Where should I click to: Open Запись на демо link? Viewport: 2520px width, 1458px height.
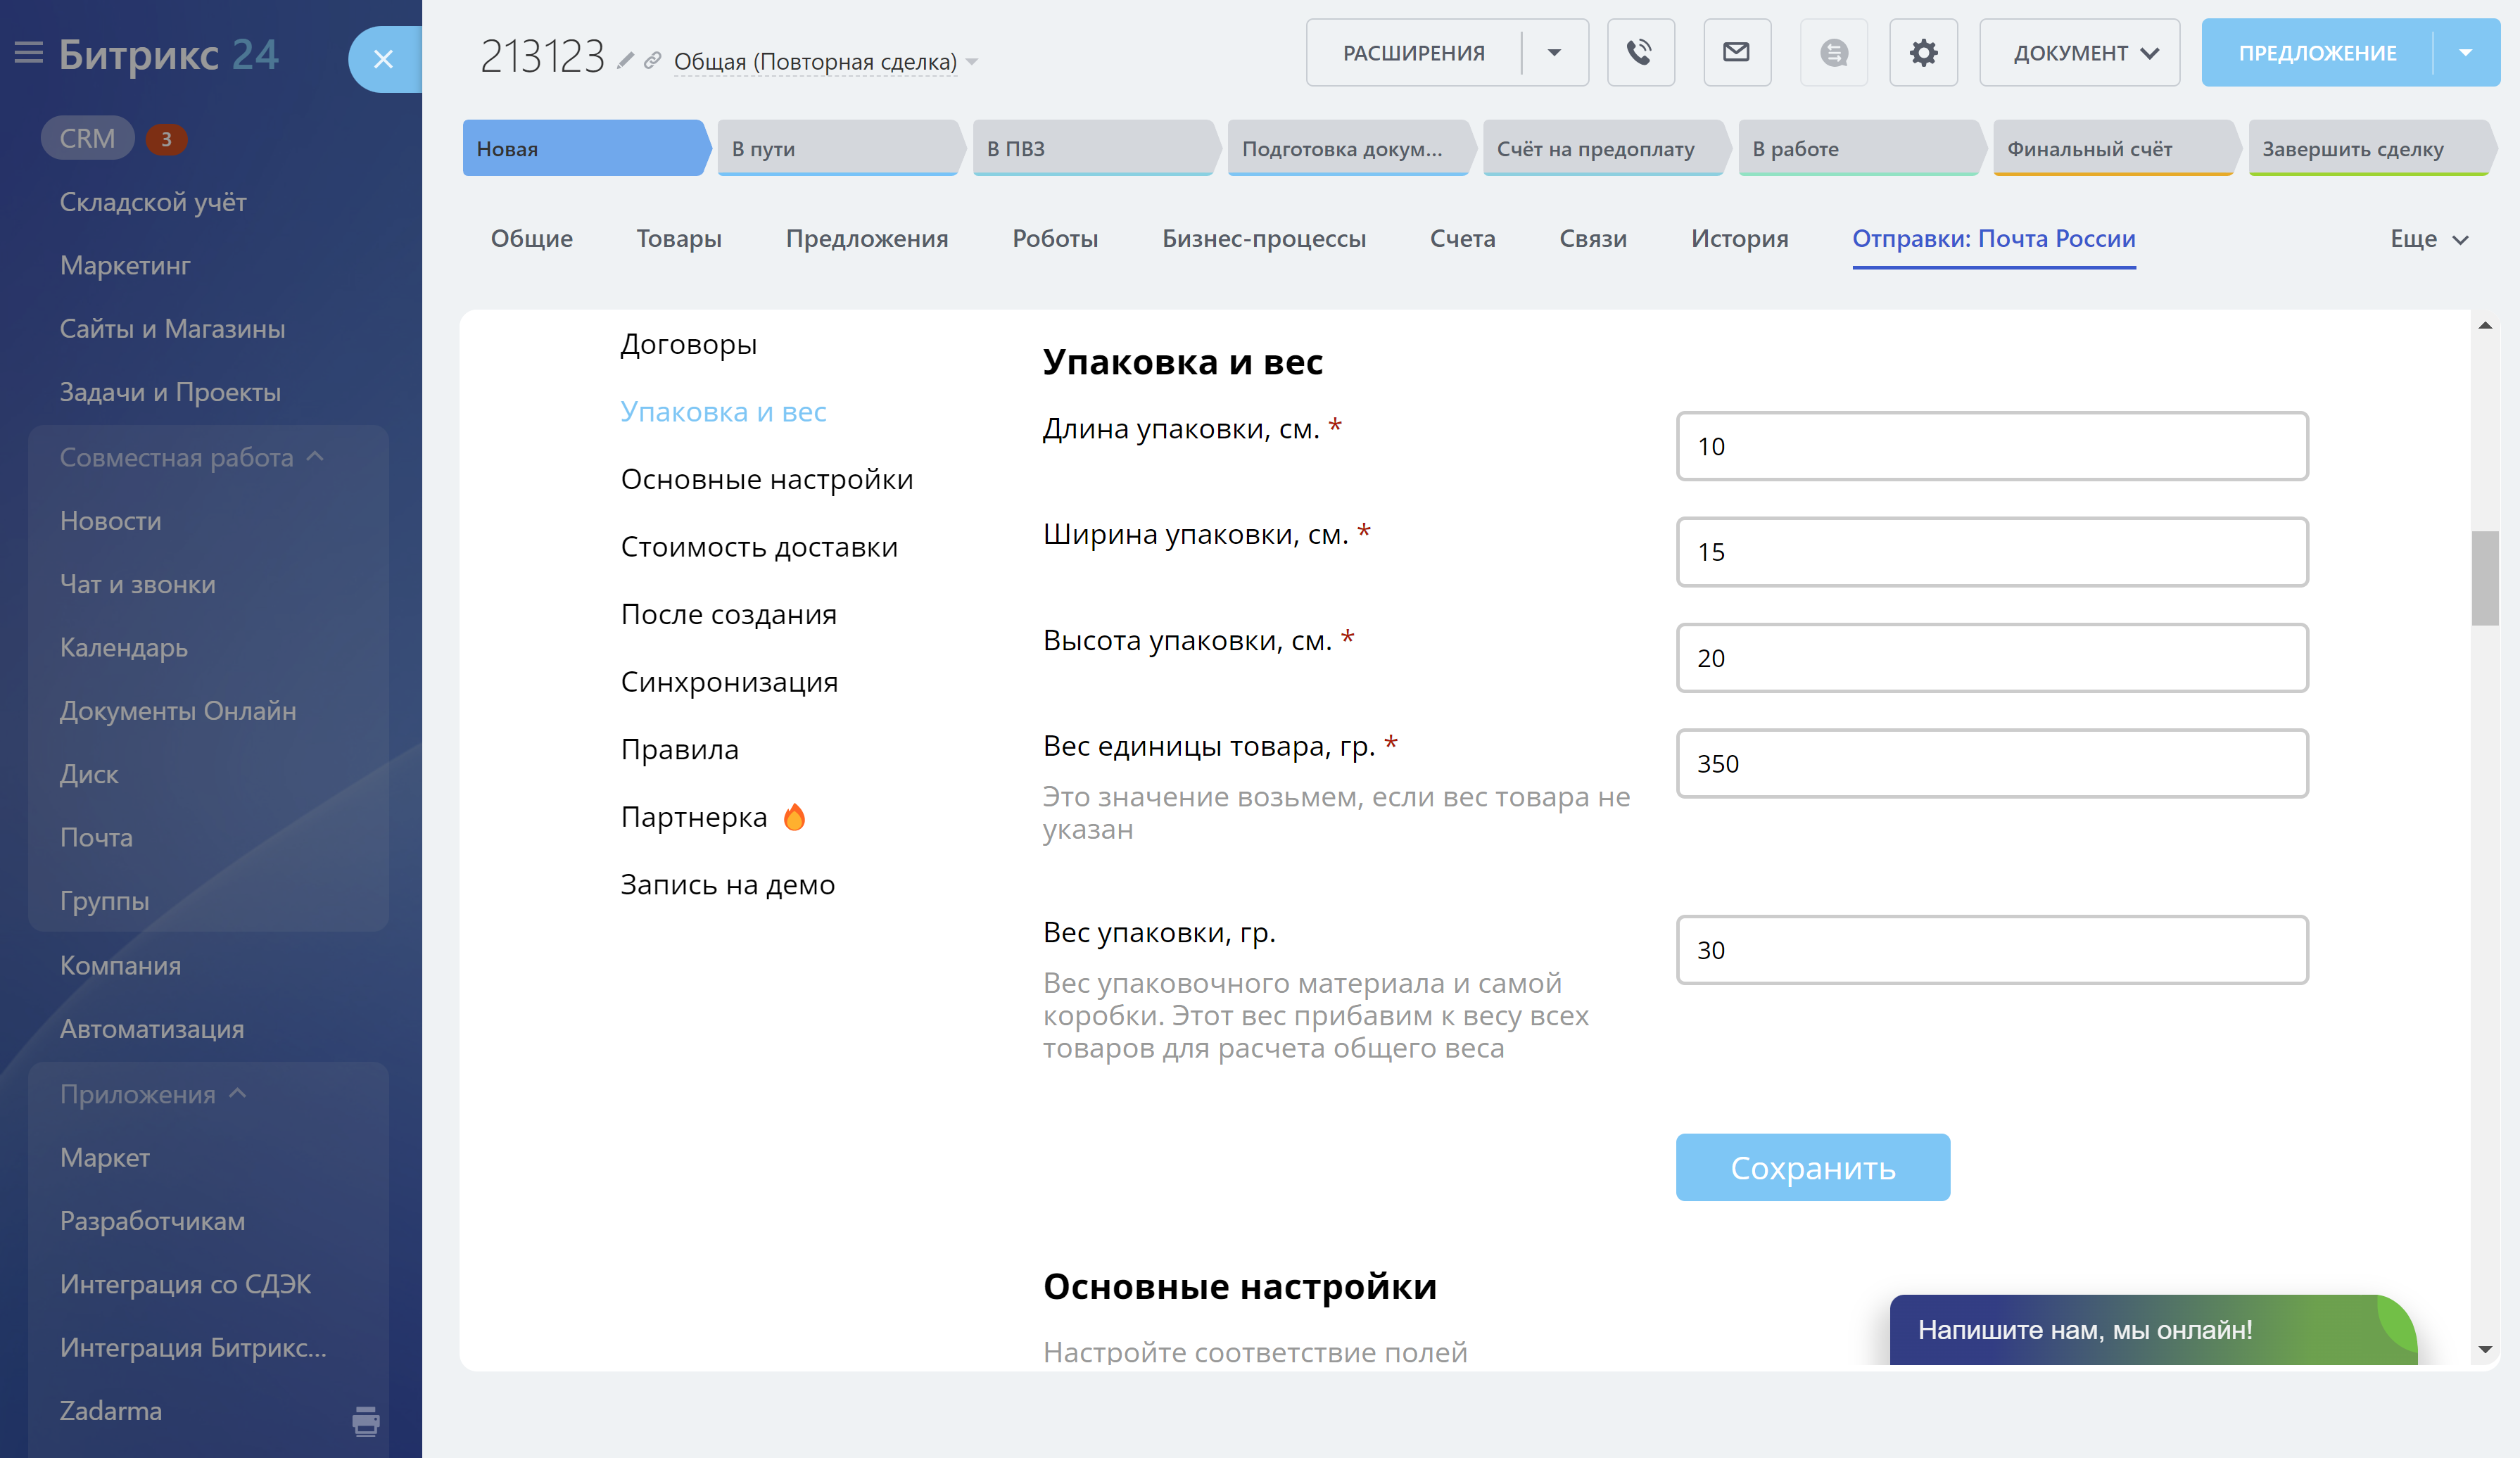tap(727, 885)
